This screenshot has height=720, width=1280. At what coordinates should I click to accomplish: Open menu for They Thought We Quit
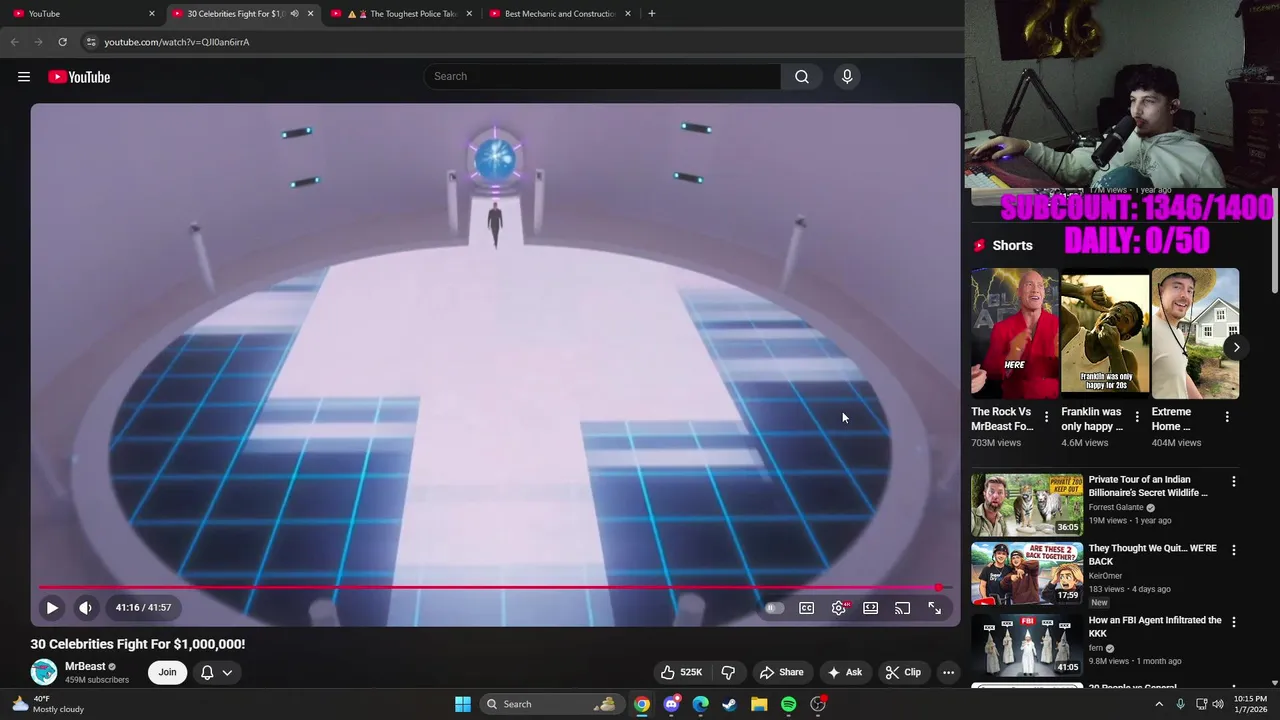point(1234,550)
